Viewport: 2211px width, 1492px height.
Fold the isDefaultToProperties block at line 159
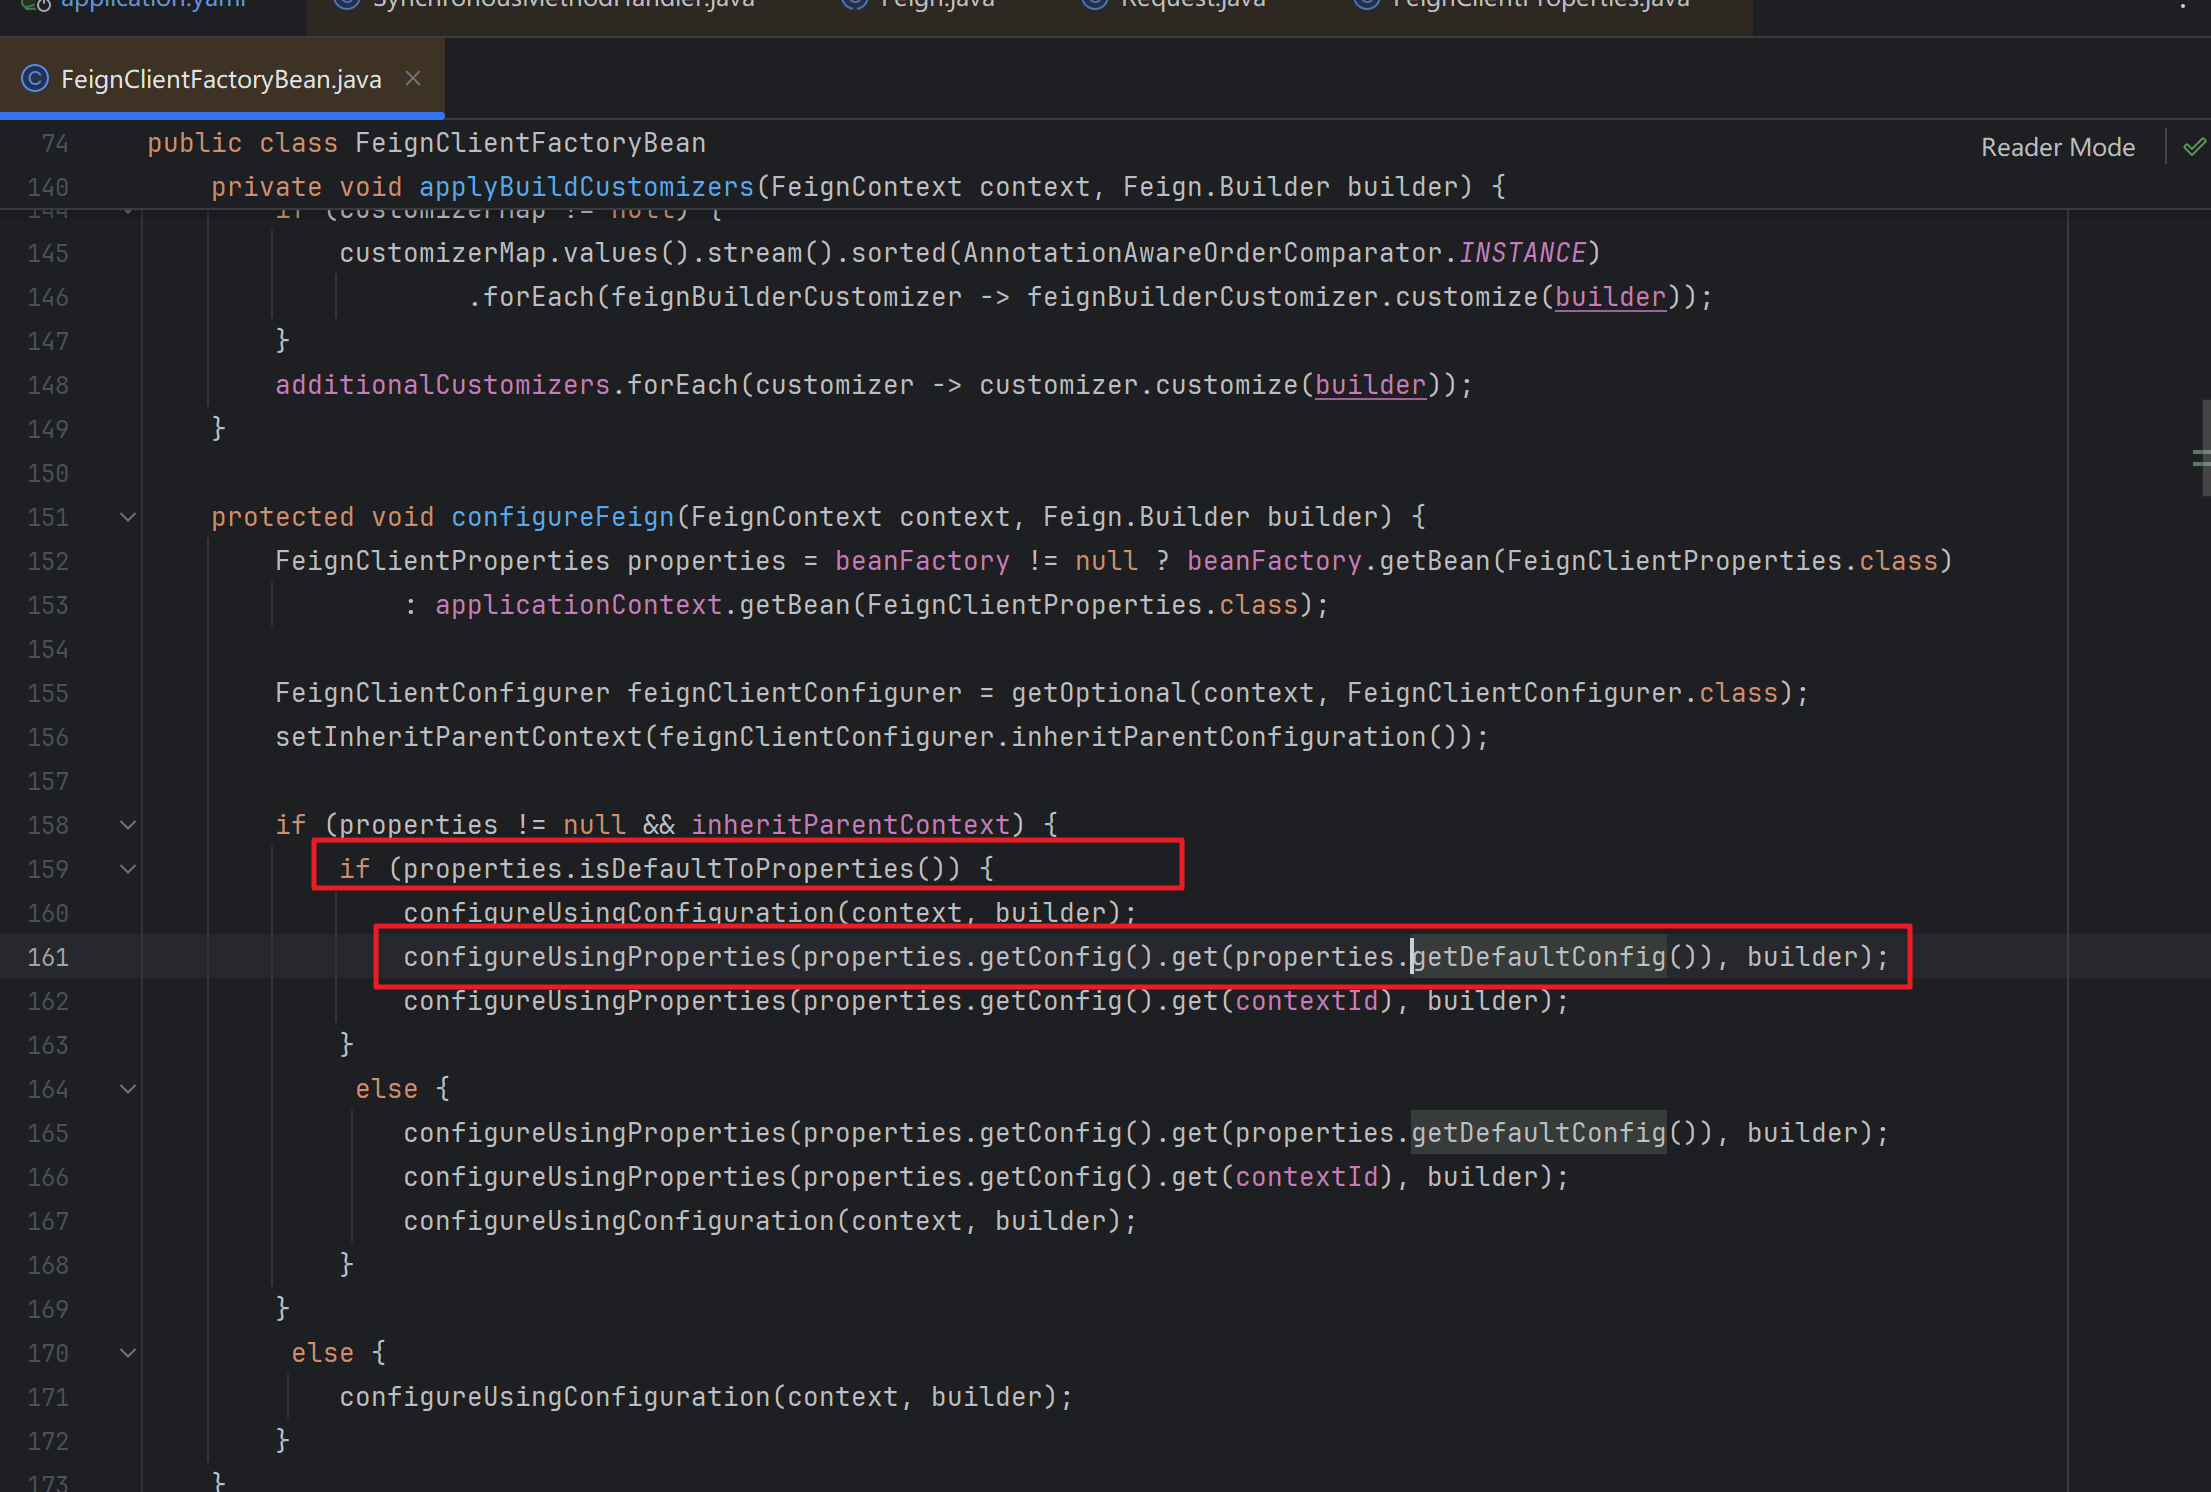[128, 869]
